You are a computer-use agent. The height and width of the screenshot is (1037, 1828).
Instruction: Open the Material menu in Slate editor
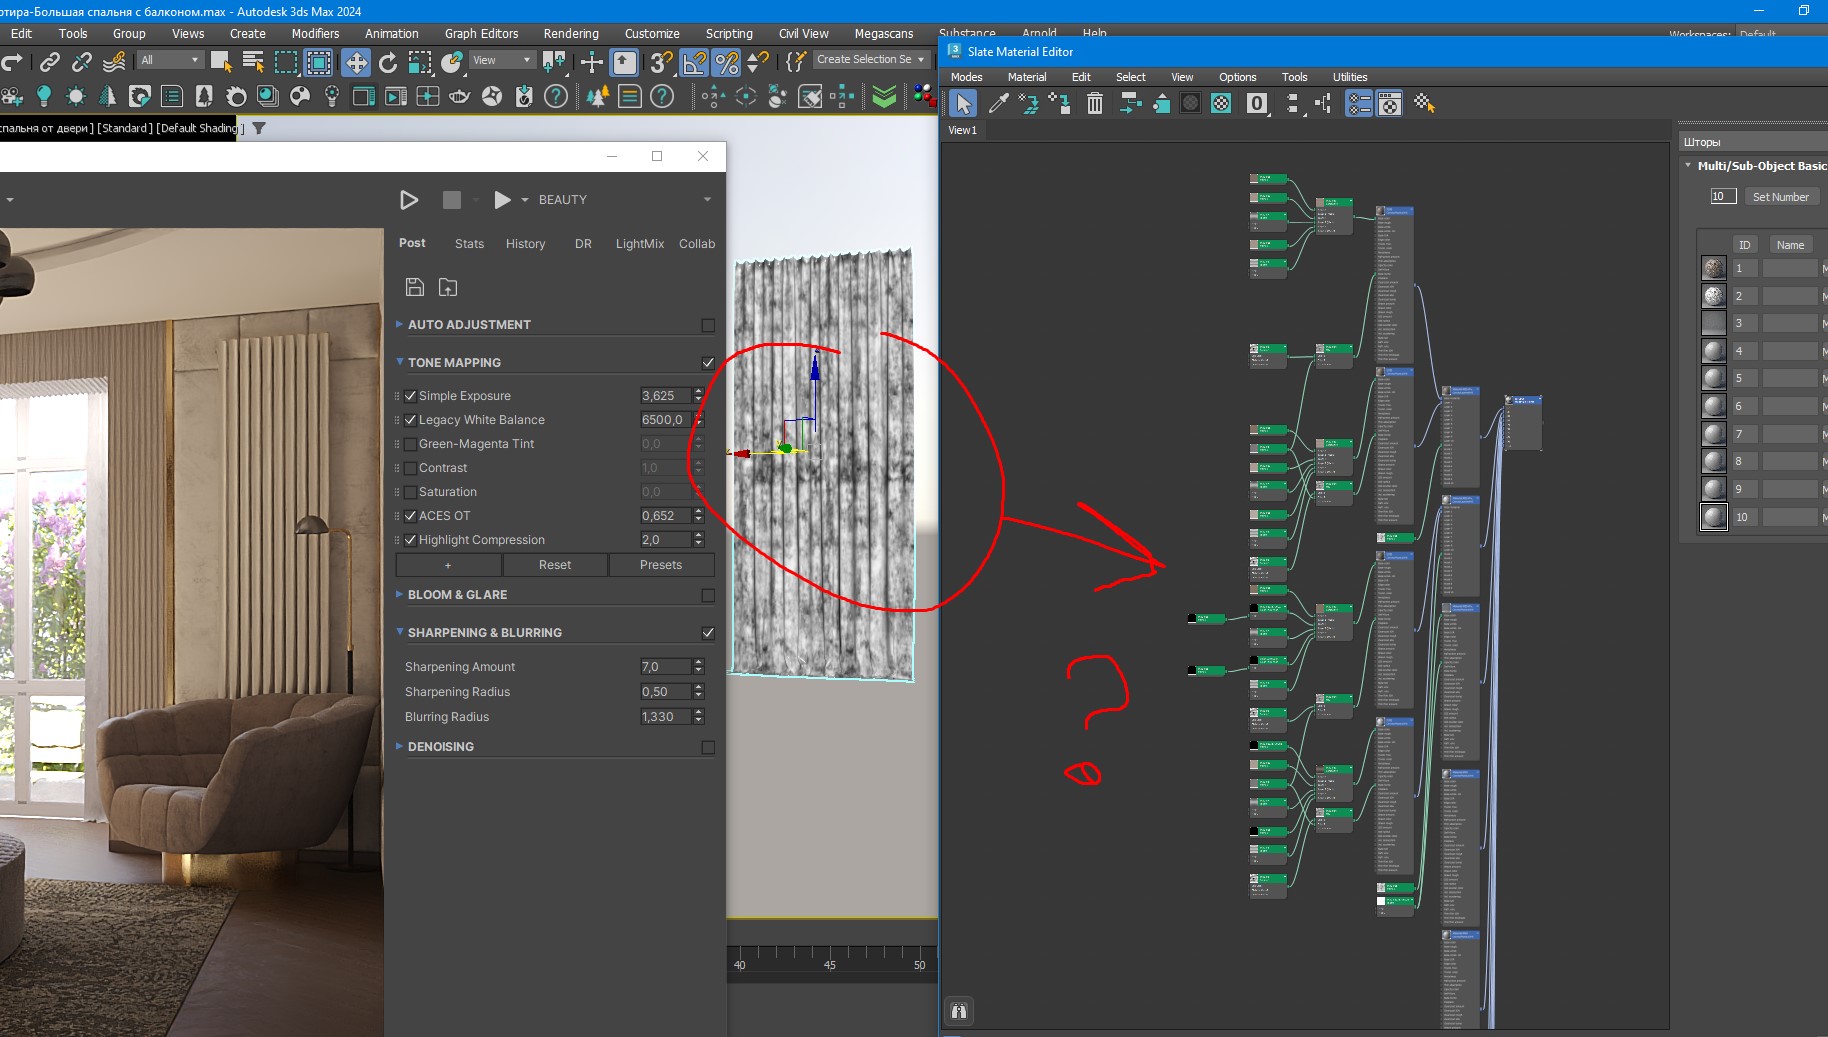pyautogui.click(x=1026, y=77)
